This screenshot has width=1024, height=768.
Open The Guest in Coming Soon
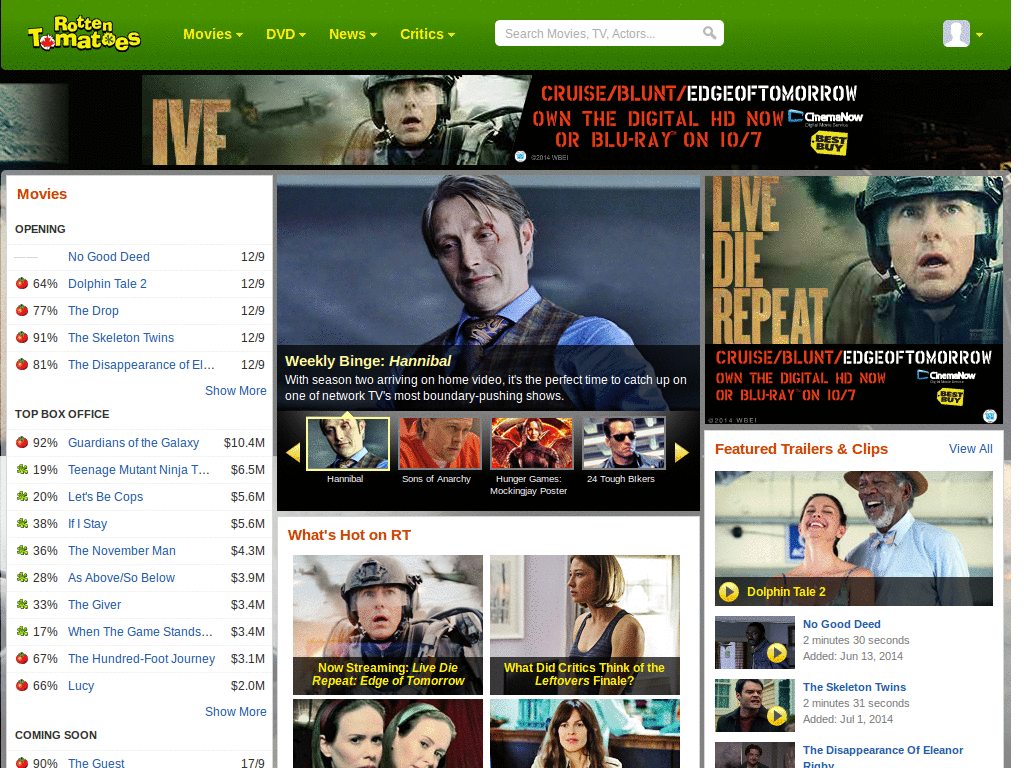(x=96, y=763)
